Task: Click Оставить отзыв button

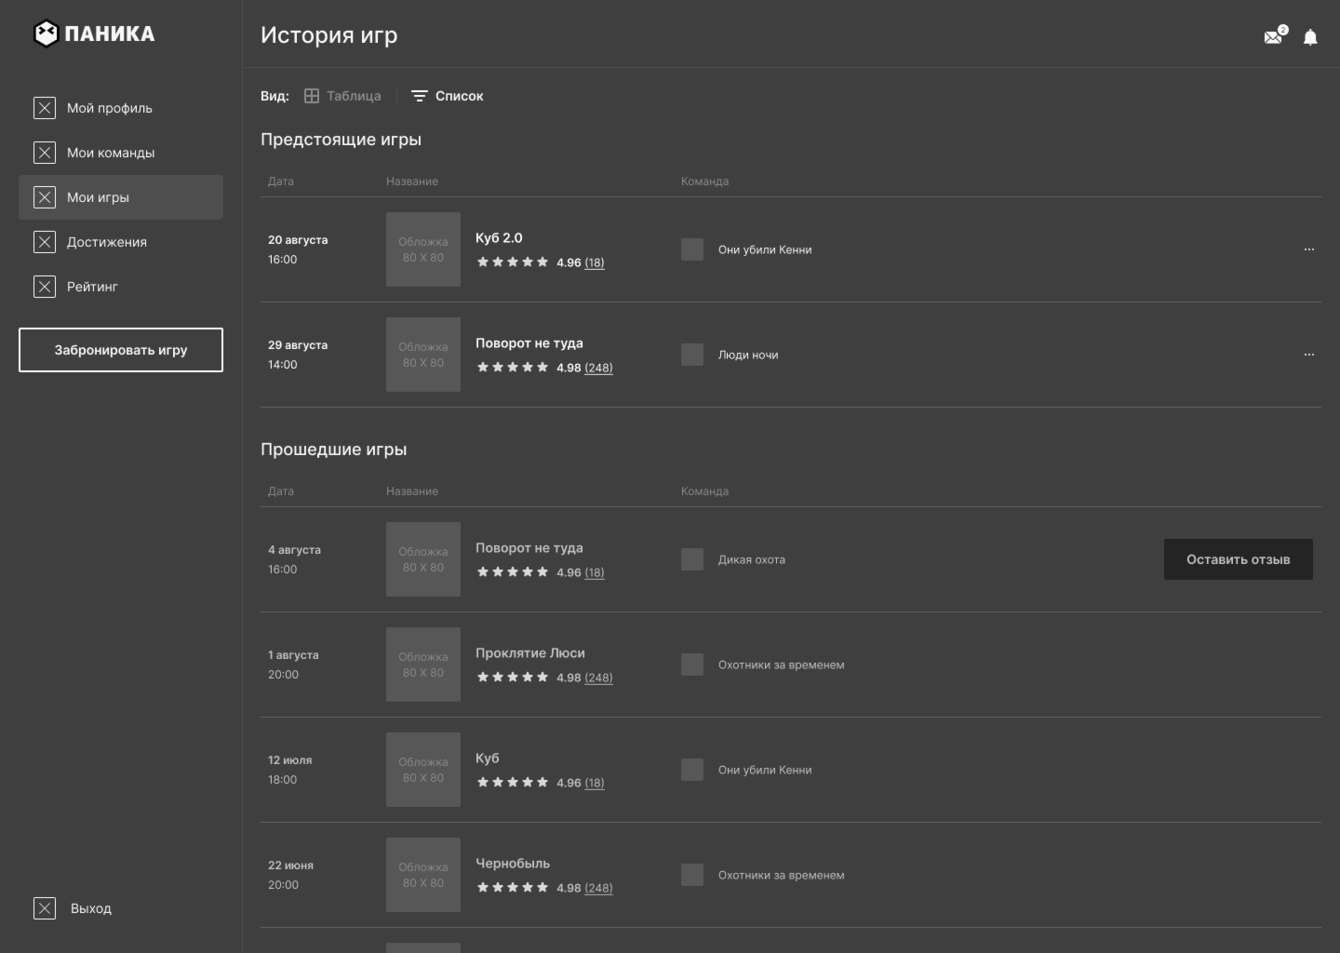Action: pyautogui.click(x=1238, y=559)
